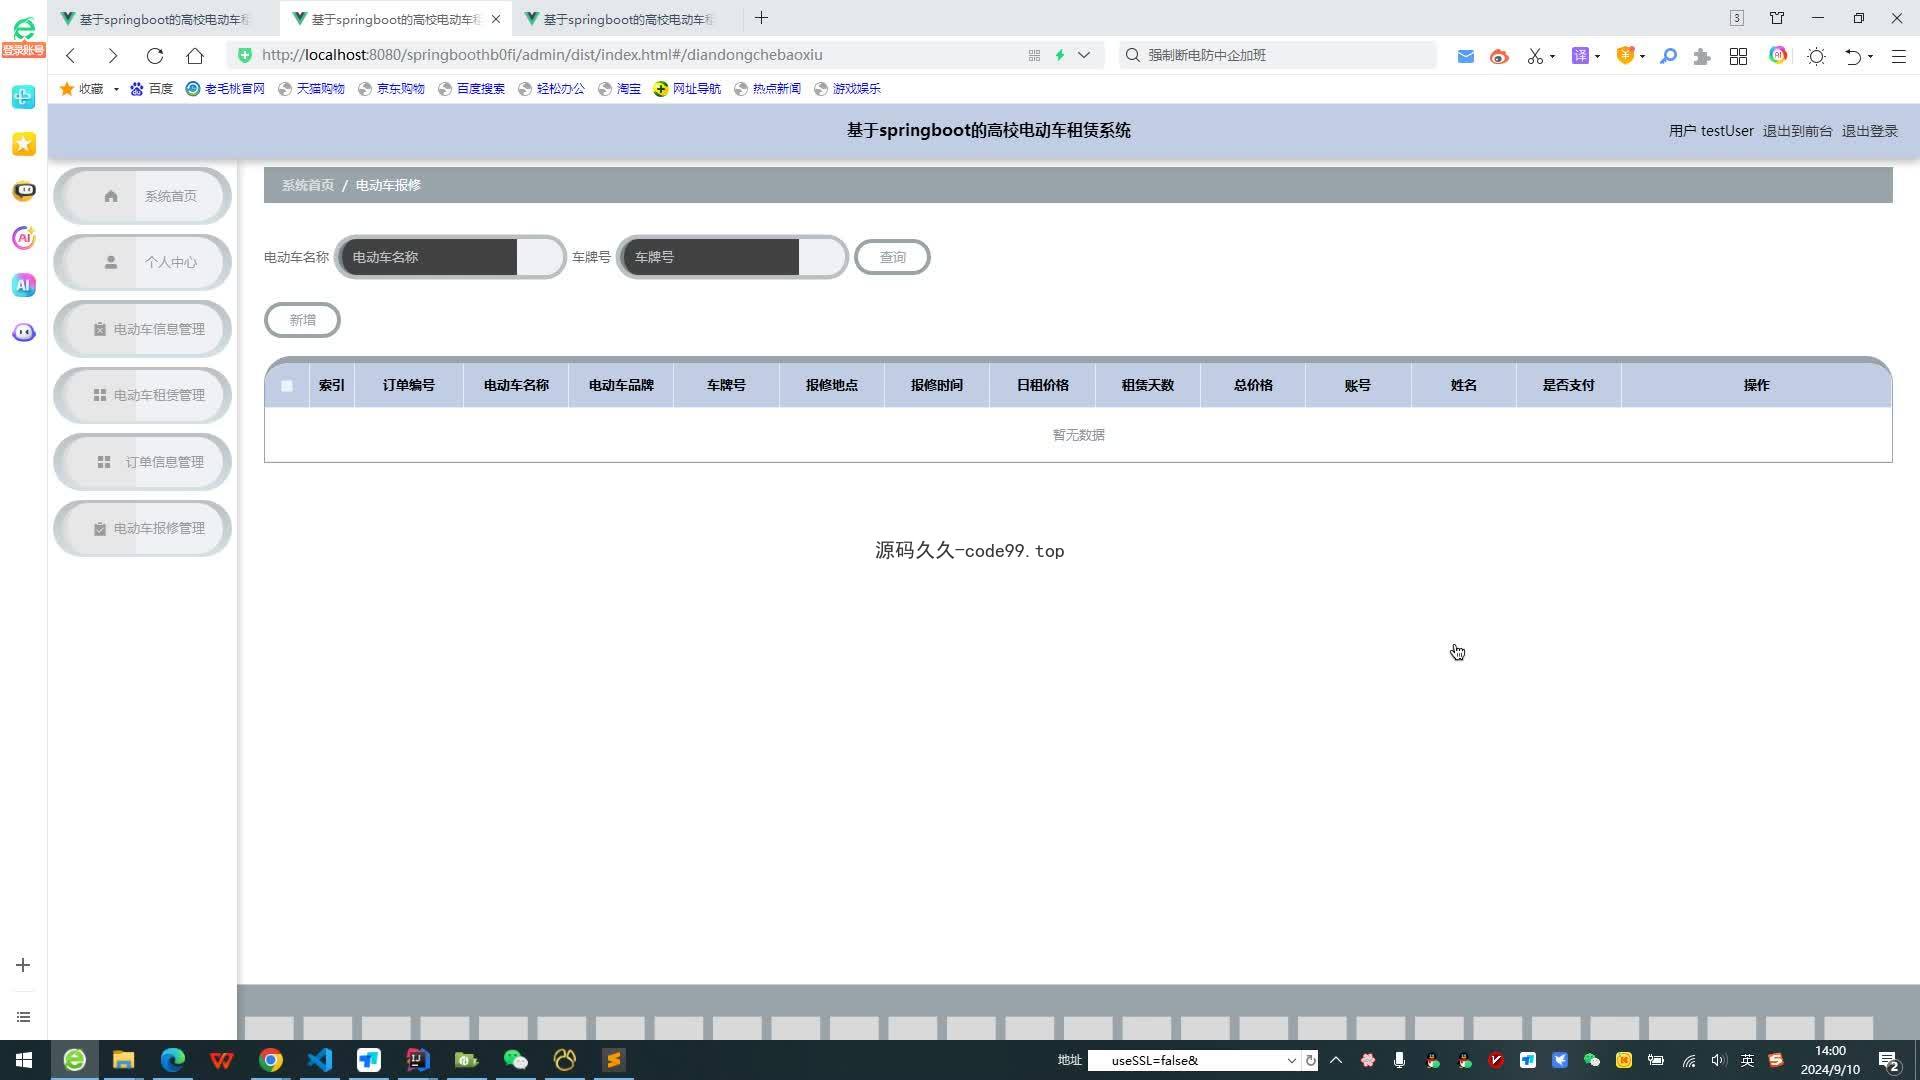Viewport: 1920px width, 1080px height.
Task: Click the scissors screenshot tool icon
Action: tap(1535, 56)
